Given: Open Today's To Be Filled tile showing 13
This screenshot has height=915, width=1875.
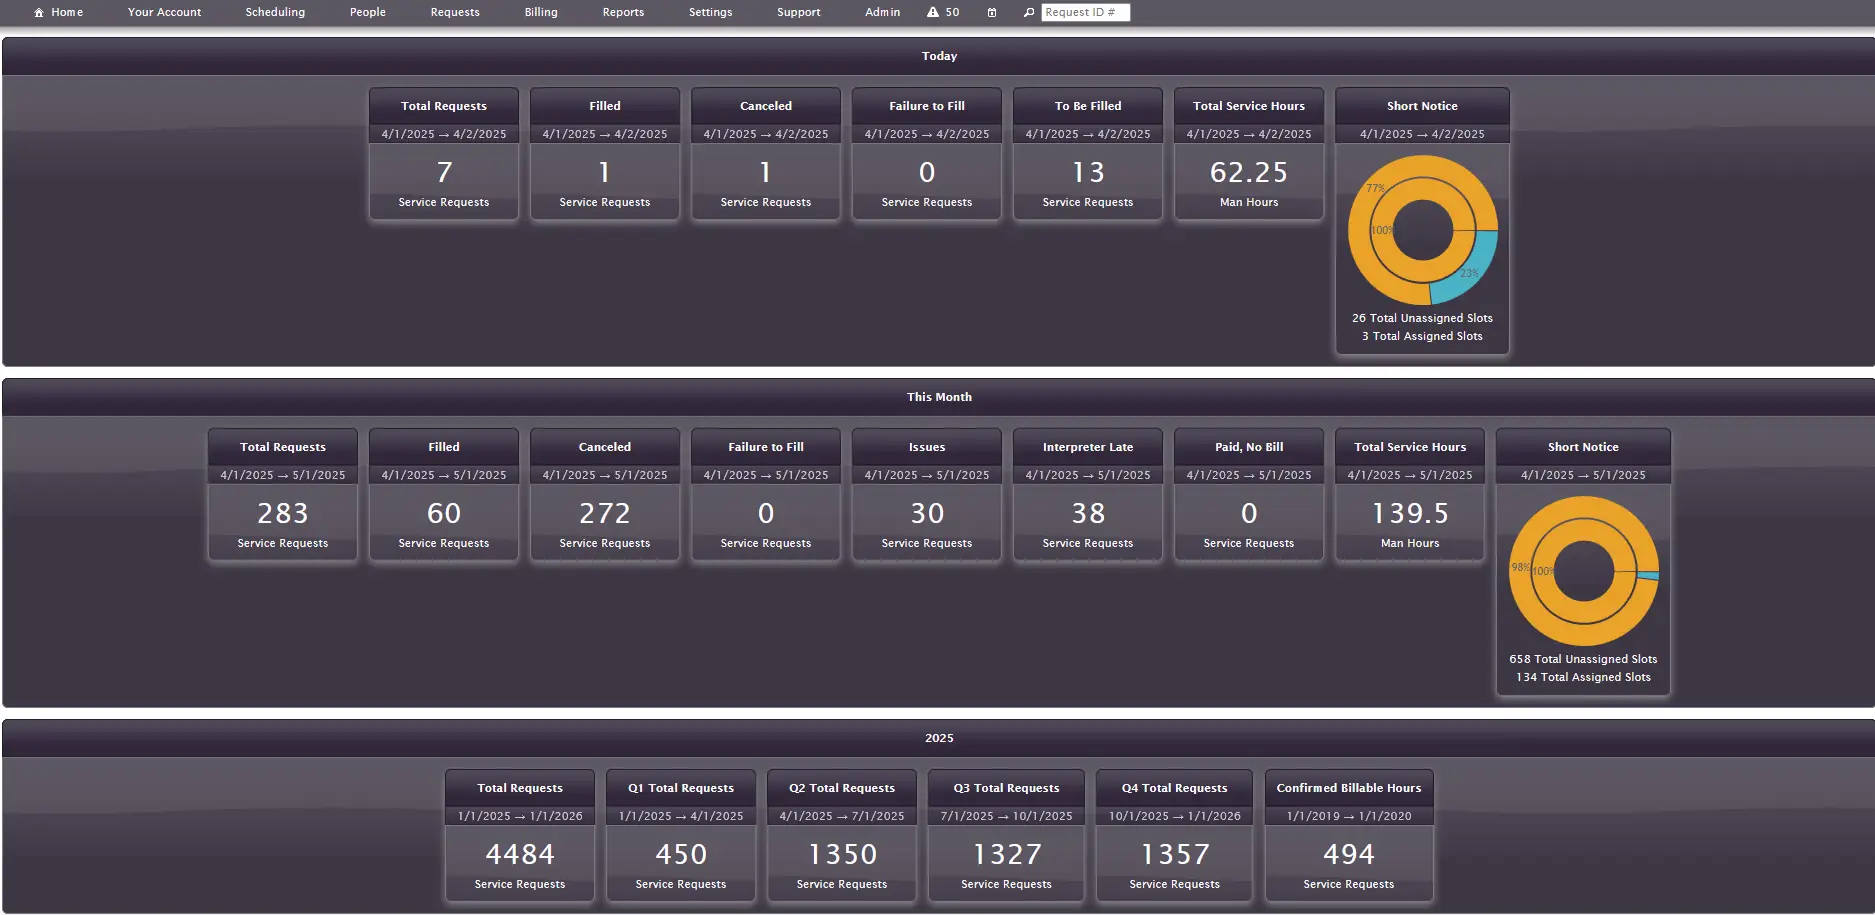Looking at the screenshot, I should [x=1088, y=173].
